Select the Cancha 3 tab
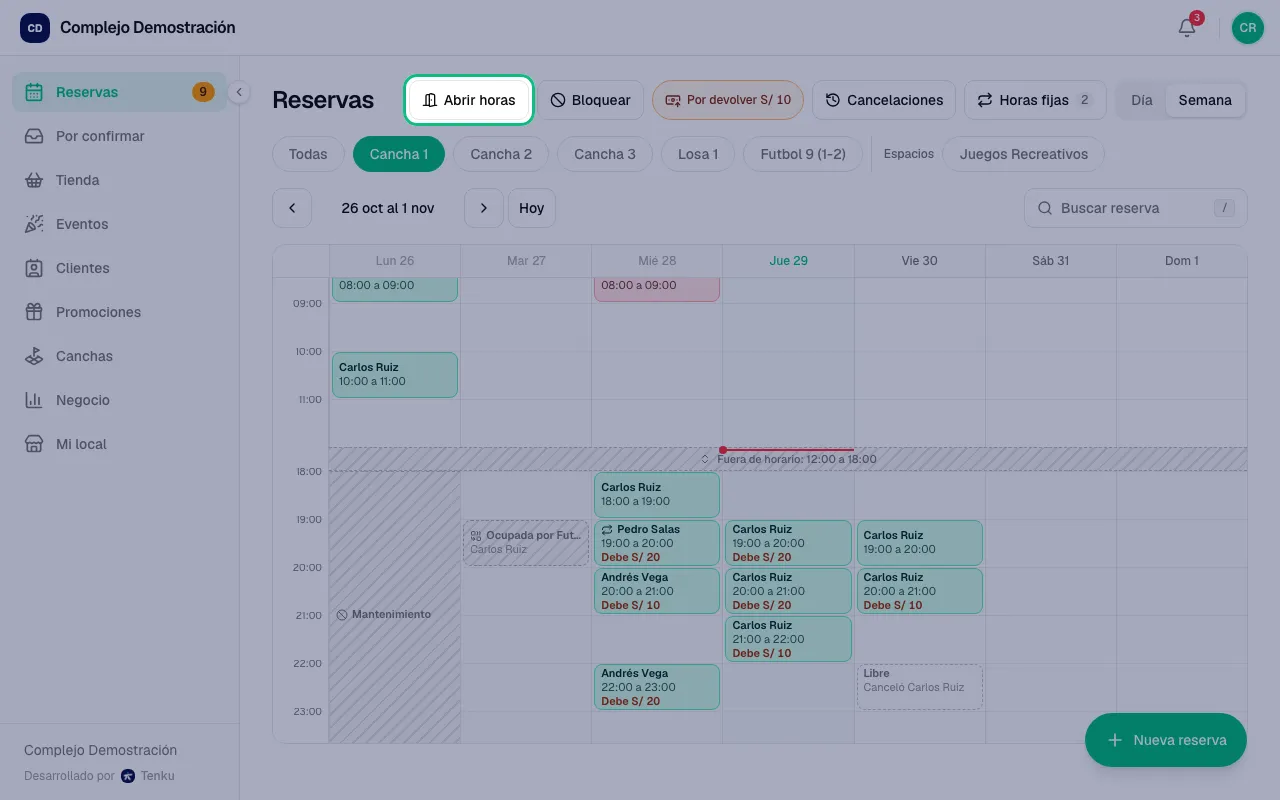The image size is (1280, 800). 605,154
